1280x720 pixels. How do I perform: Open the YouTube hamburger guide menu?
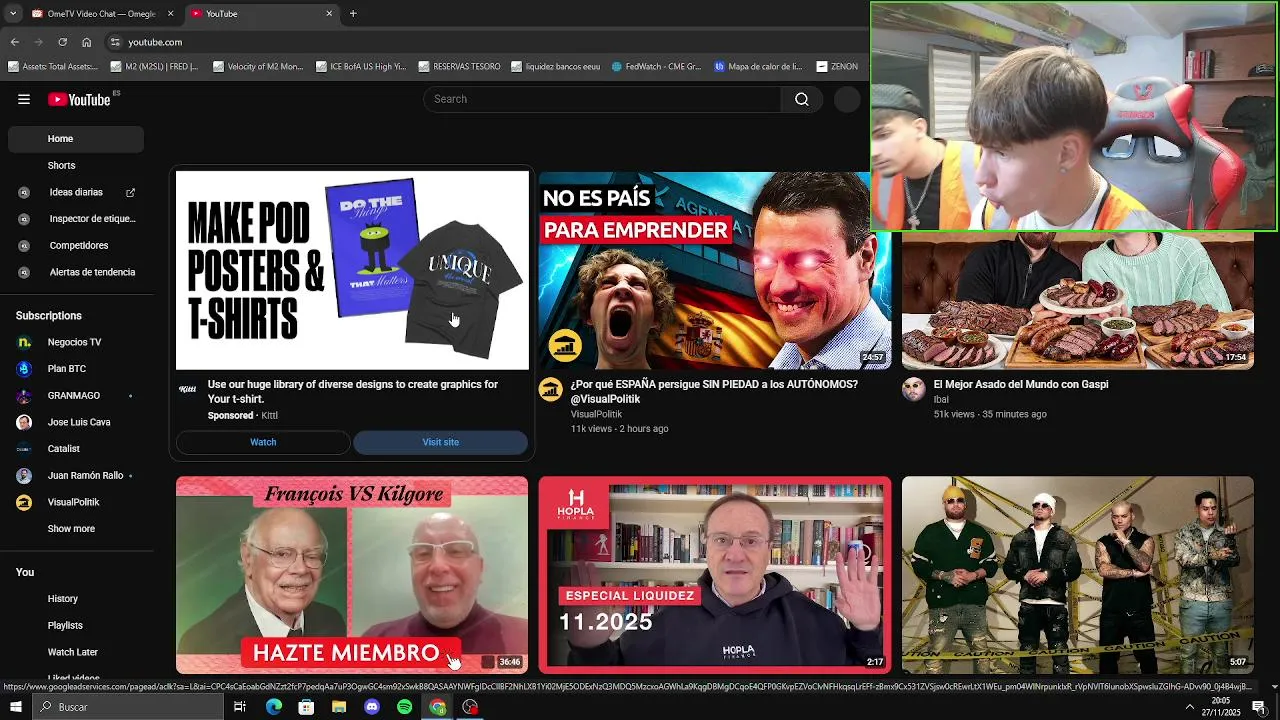coord(24,99)
